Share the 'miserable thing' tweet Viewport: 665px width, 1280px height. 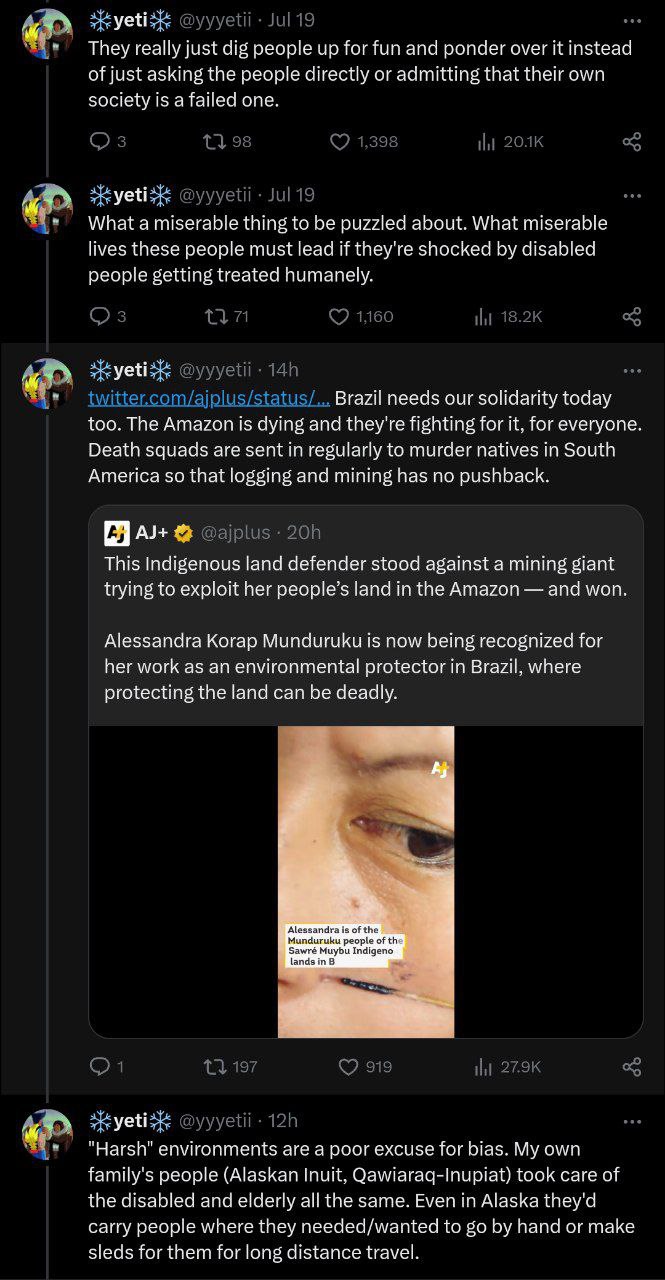point(631,317)
